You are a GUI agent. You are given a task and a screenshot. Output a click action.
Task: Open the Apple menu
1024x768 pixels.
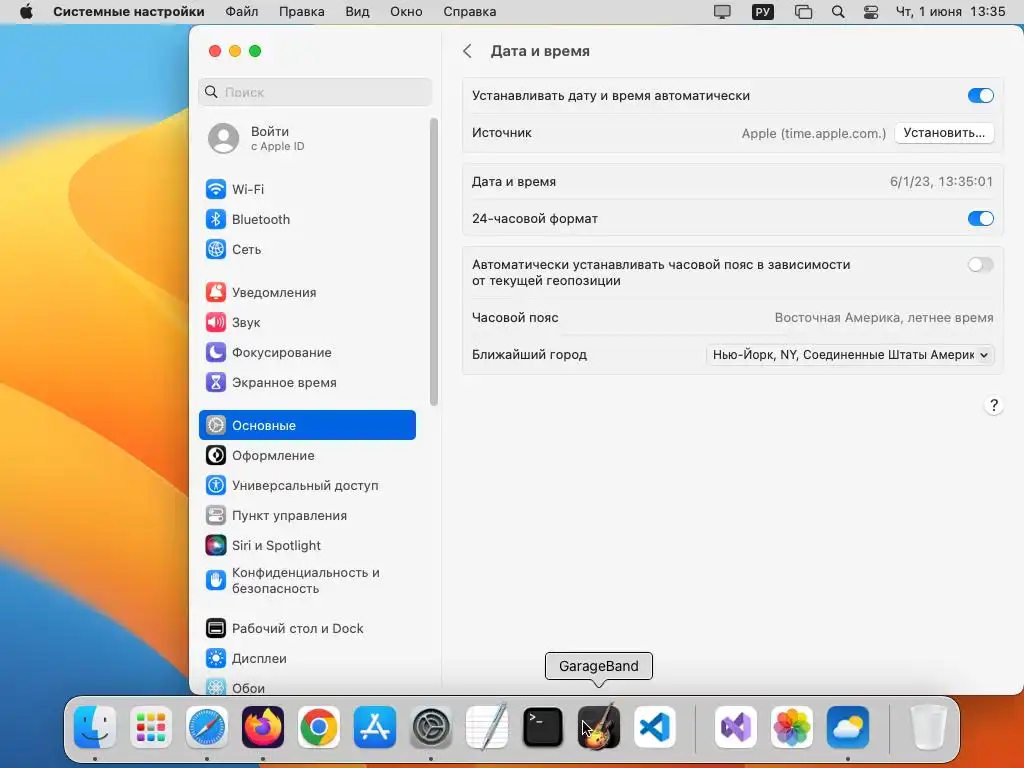click(26, 12)
